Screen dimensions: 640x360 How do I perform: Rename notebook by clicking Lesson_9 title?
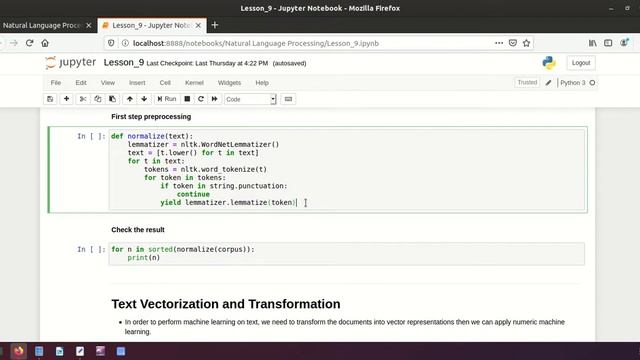click(124, 62)
